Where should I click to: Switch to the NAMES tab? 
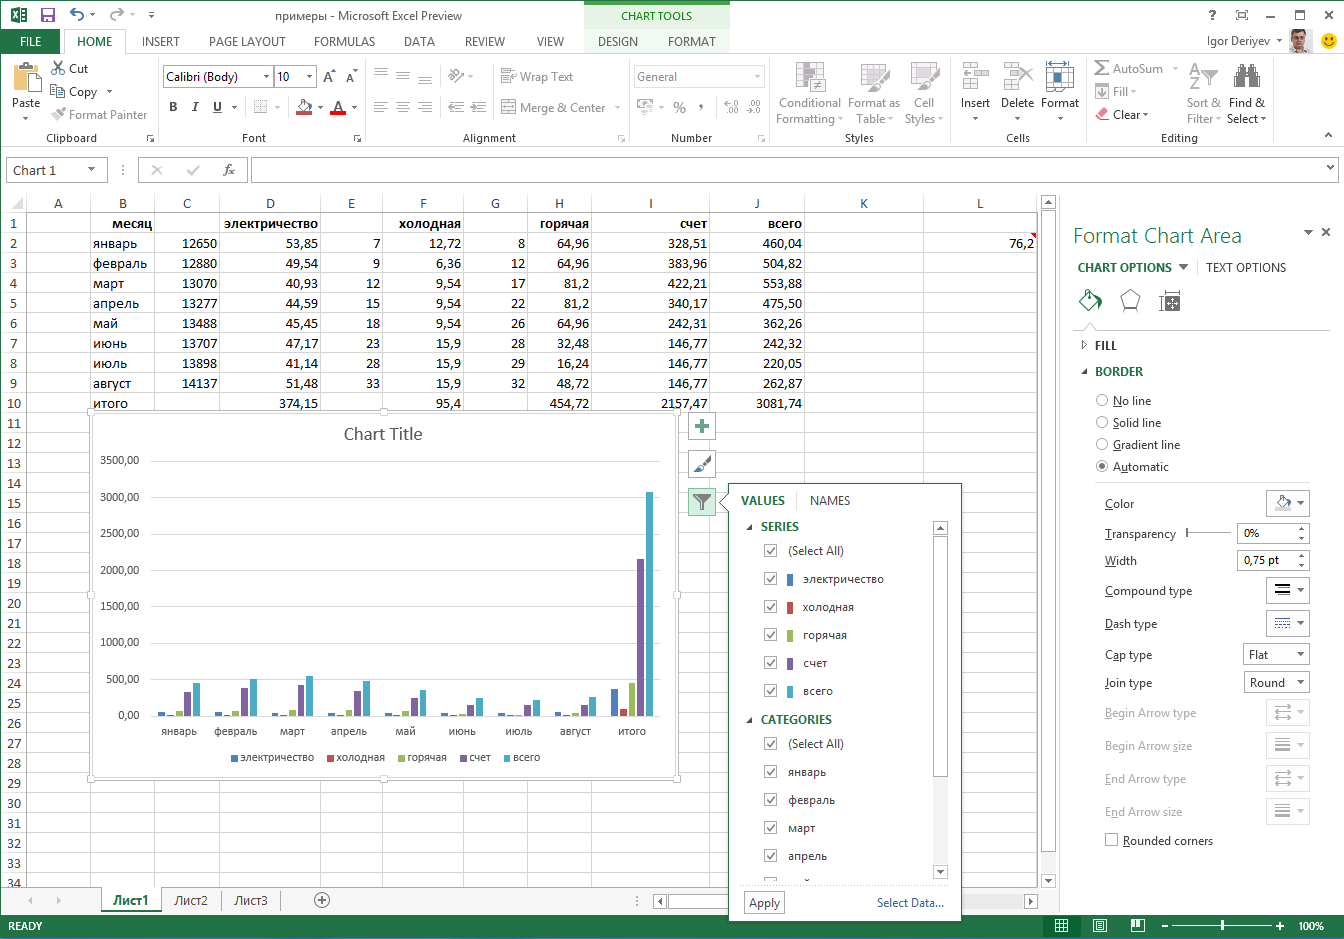(x=830, y=501)
